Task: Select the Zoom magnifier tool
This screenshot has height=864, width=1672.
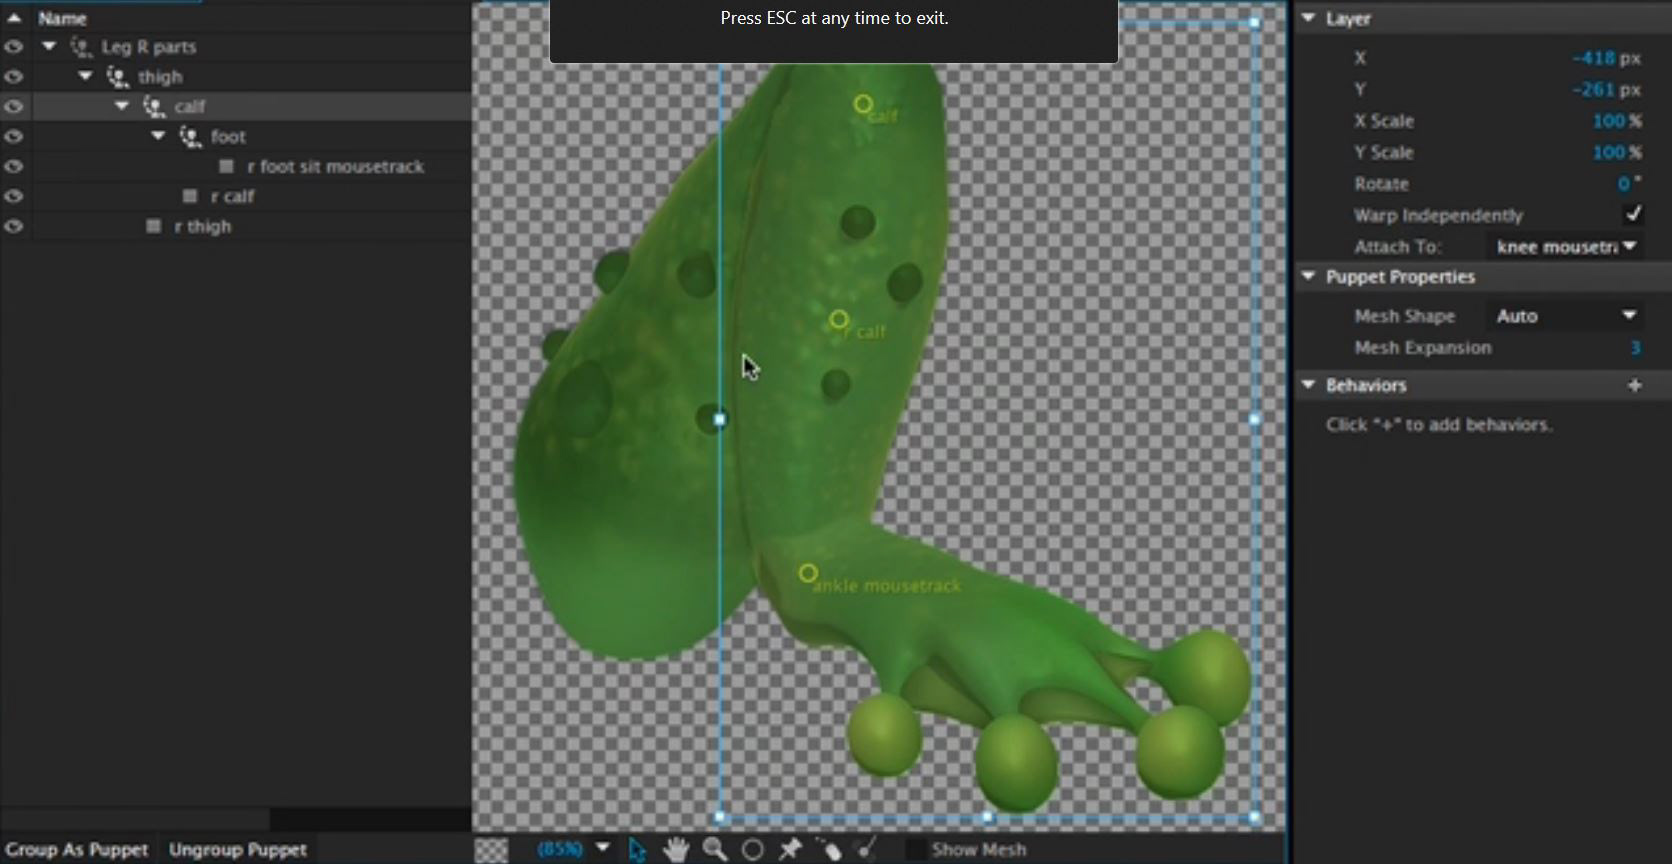Action: coord(714,850)
